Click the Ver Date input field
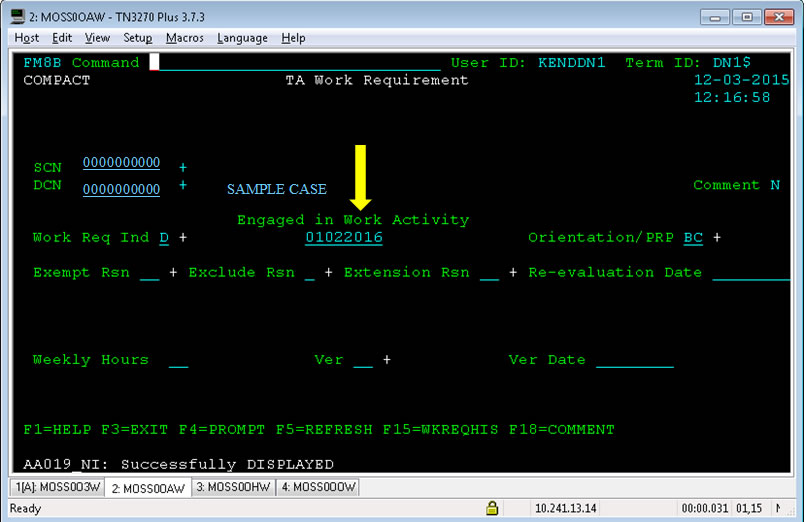Image resolution: width=806 pixels, height=522 pixels. point(635,360)
